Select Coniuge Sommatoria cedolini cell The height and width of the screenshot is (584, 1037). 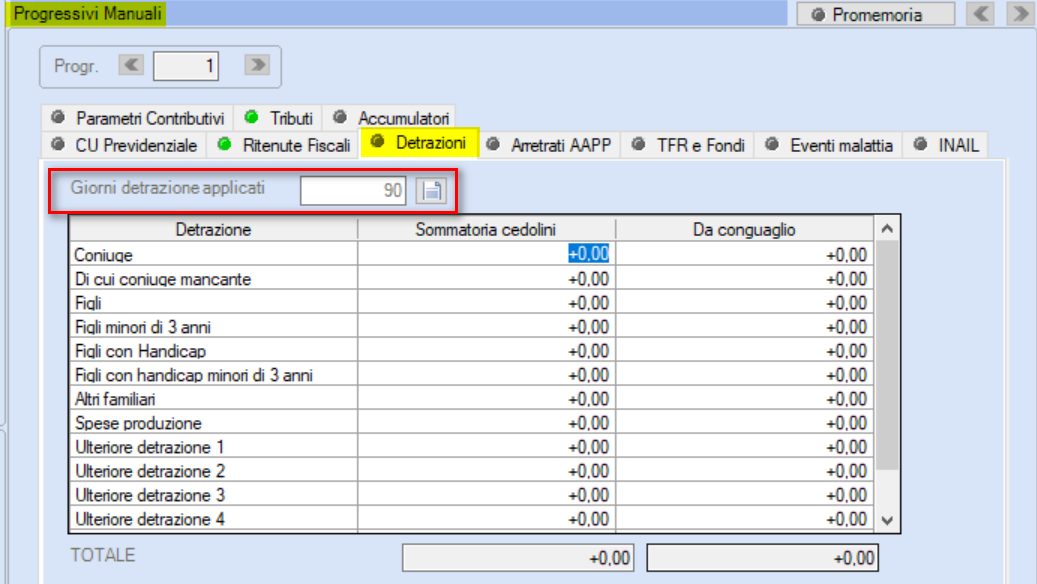pos(486,254)
